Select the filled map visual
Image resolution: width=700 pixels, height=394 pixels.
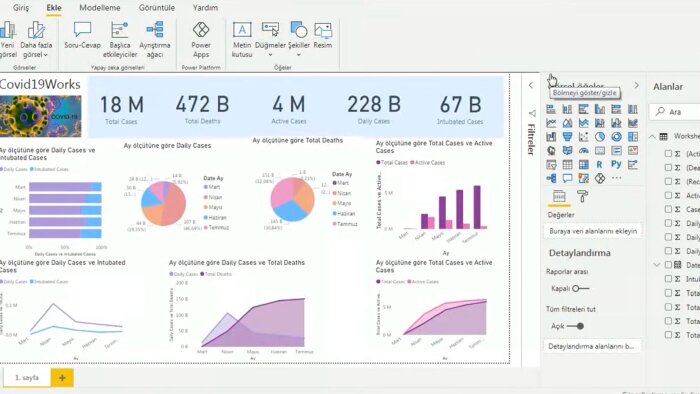click(567, 150)
